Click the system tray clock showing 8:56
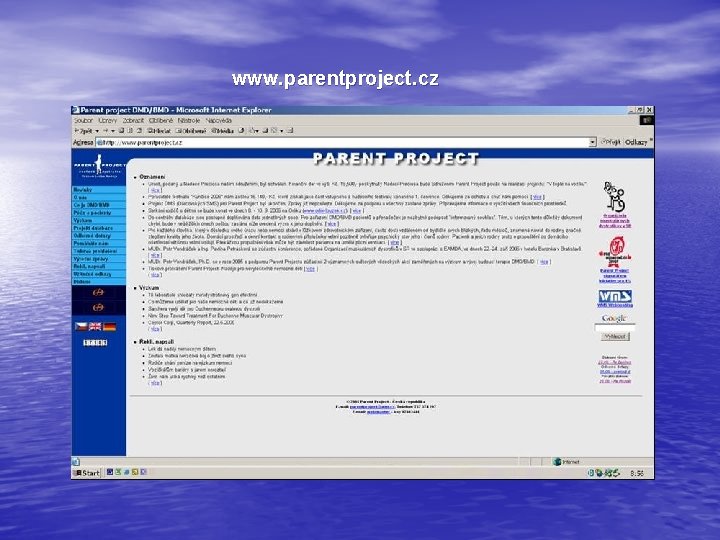 637,473
